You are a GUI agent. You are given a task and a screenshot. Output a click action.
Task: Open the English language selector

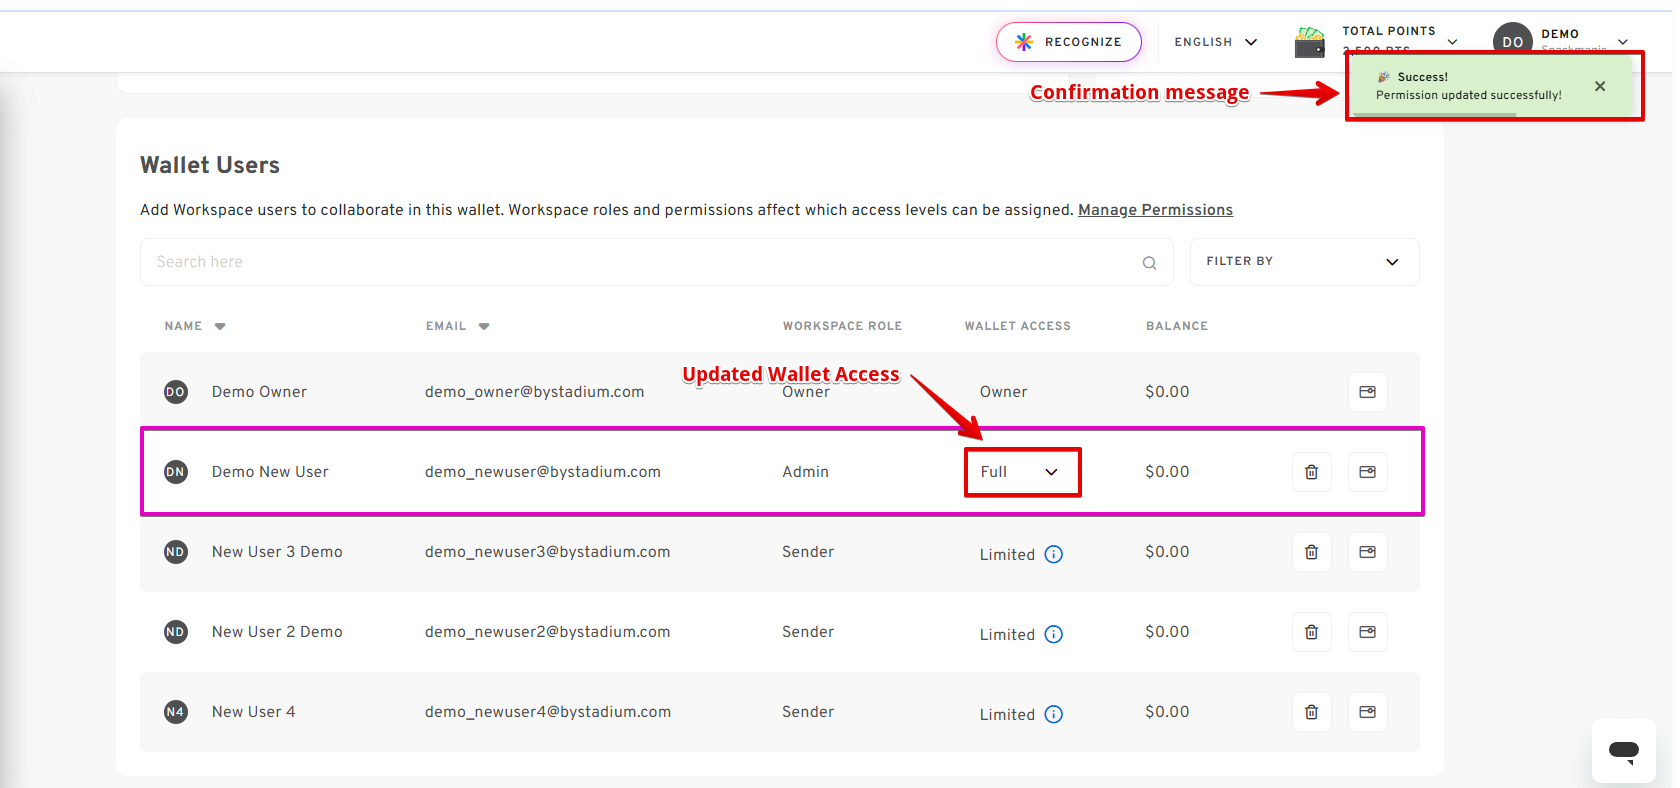(x=1215, y=42)
